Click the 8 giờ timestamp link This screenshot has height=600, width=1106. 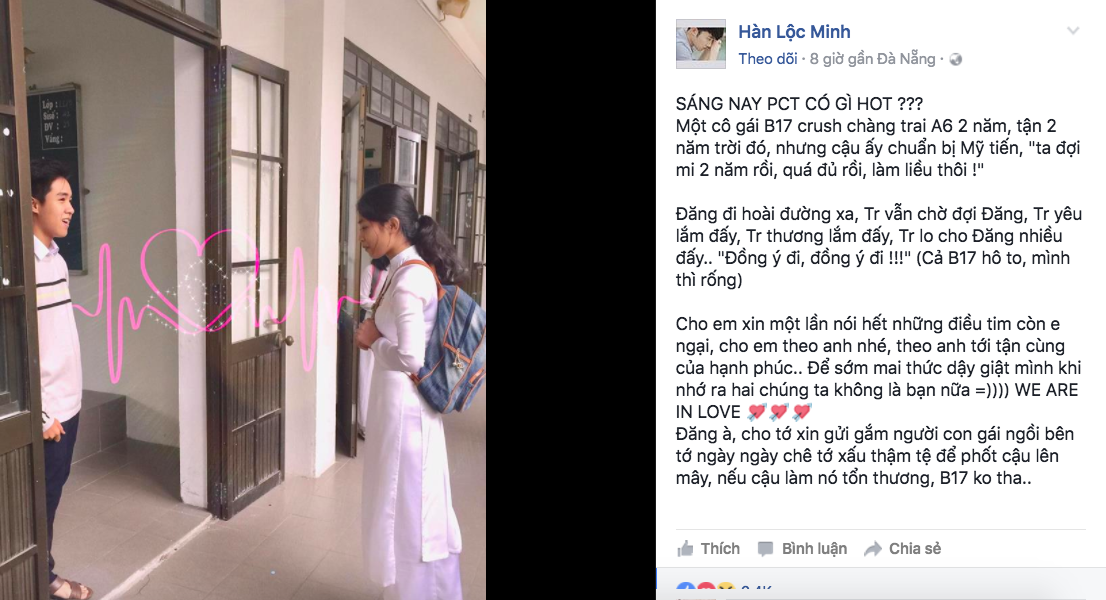point(827,59)
